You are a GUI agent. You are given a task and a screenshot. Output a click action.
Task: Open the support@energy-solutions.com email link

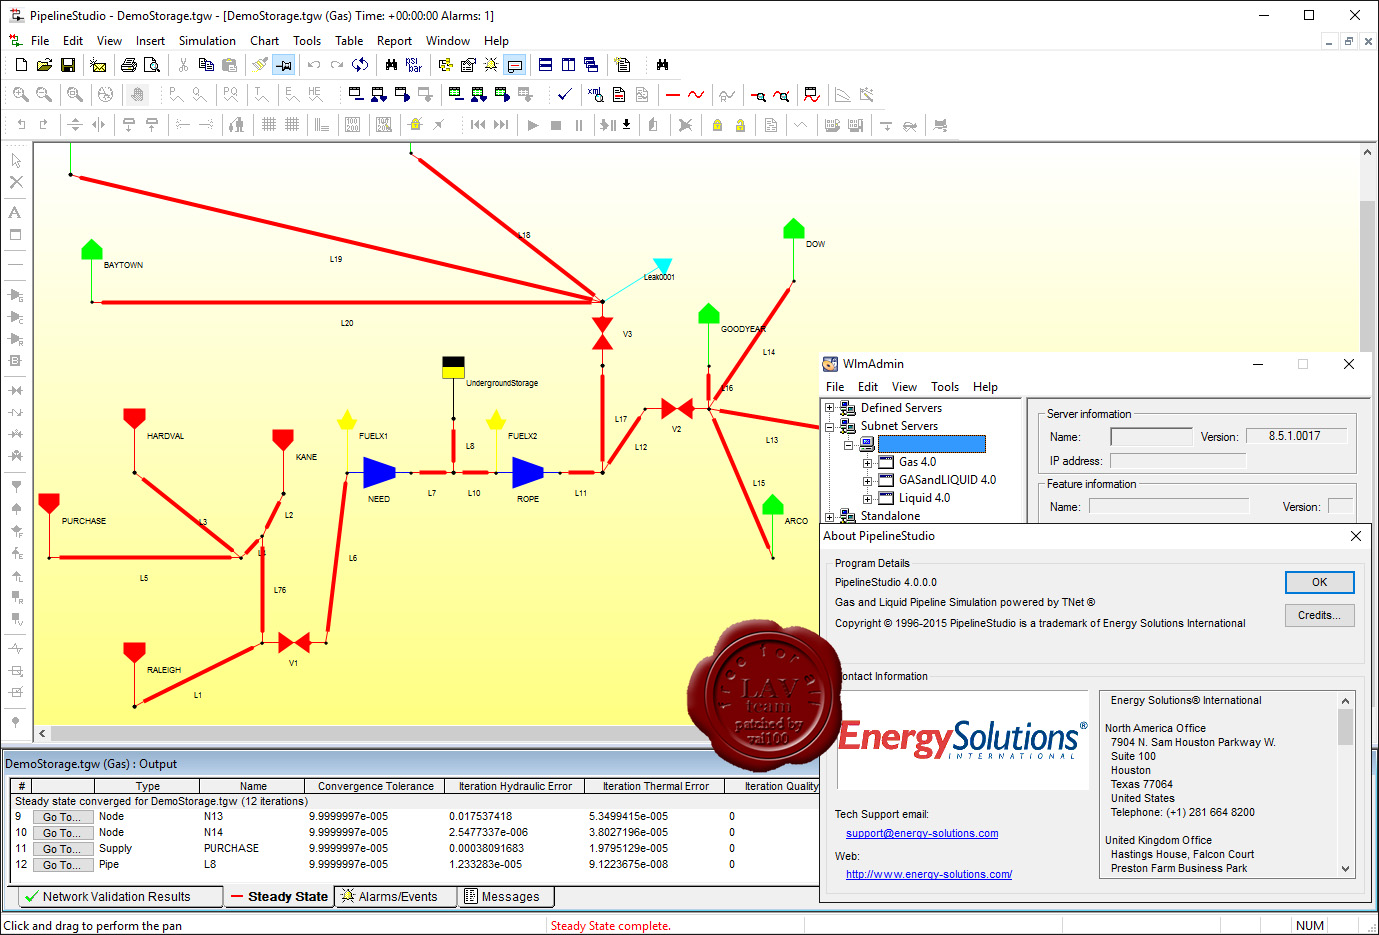coord(922,833)
